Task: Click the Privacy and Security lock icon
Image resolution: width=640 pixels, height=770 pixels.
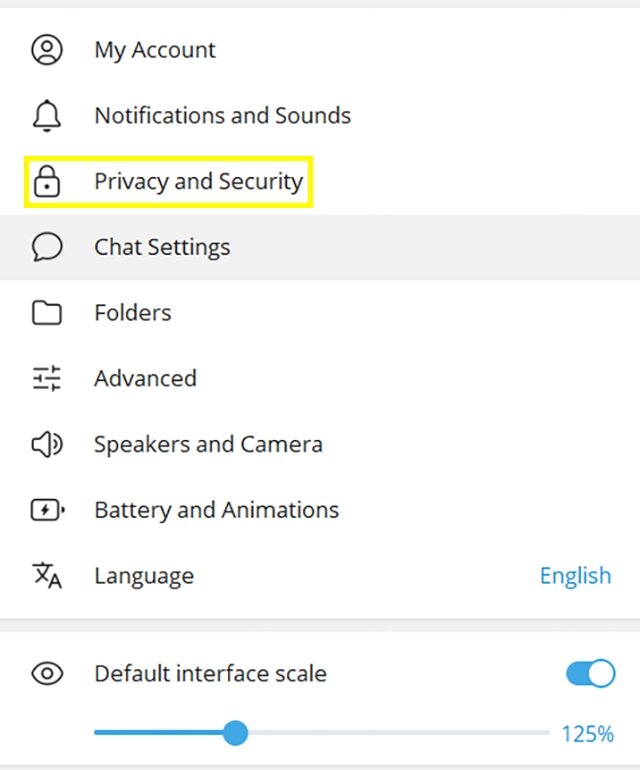Action: tap(47, 182)
